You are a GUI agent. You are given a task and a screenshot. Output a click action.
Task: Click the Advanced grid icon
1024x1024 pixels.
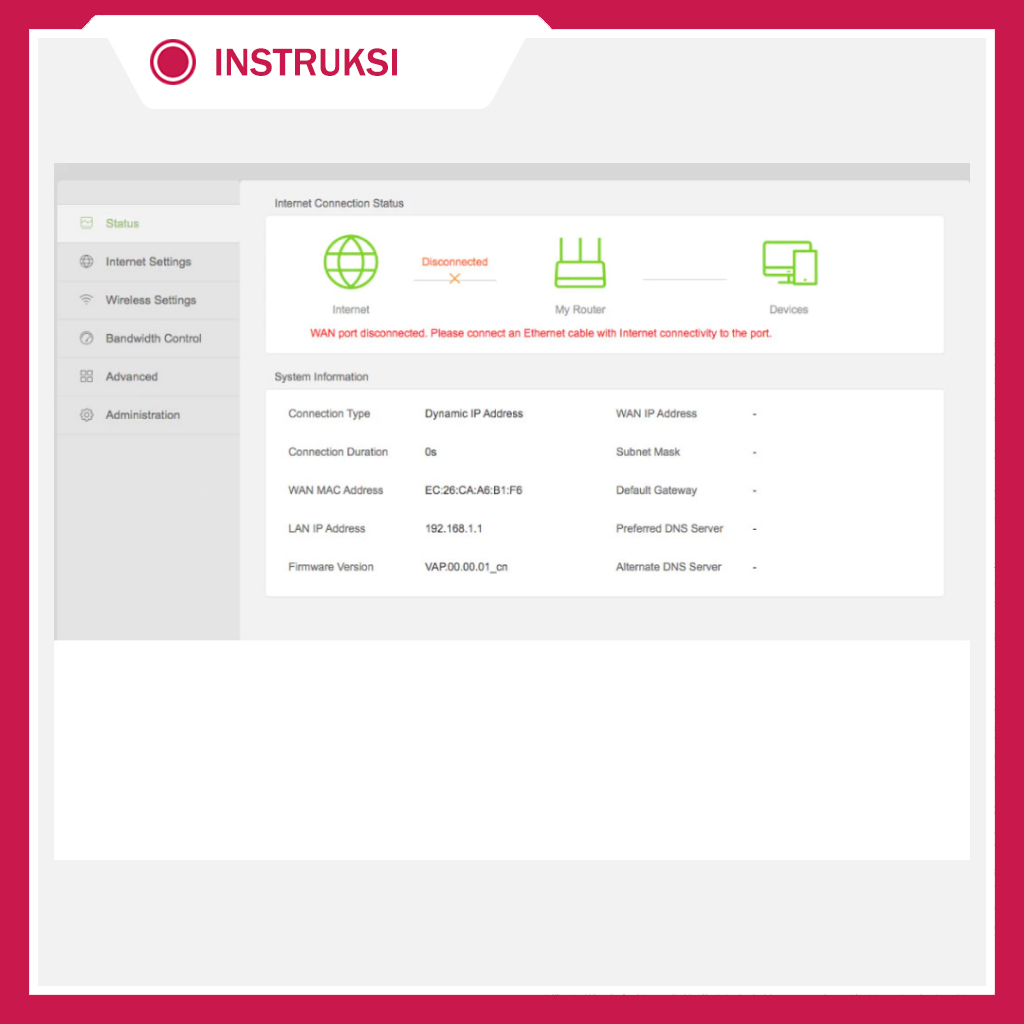(87, 377)
